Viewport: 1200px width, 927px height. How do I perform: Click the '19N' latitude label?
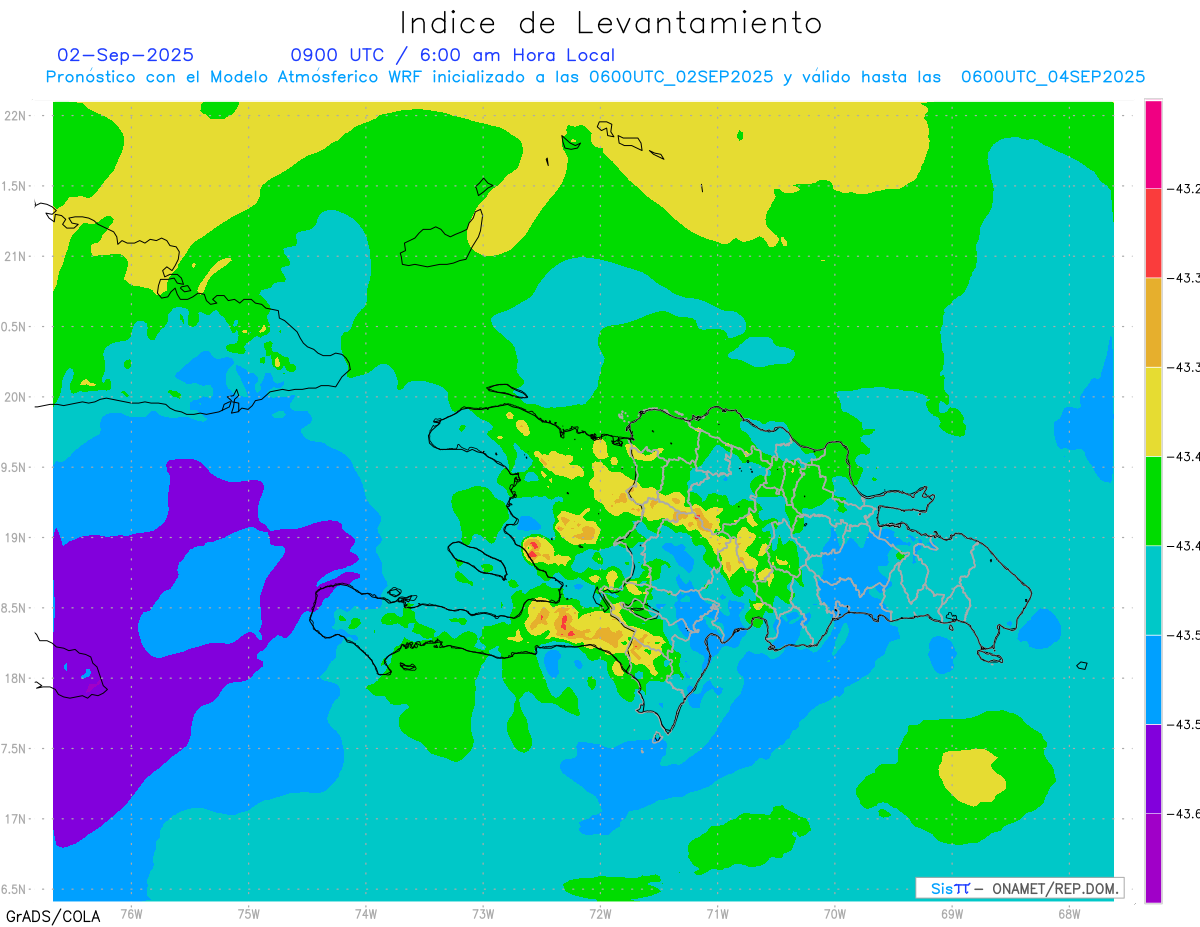tap(17, 538)
